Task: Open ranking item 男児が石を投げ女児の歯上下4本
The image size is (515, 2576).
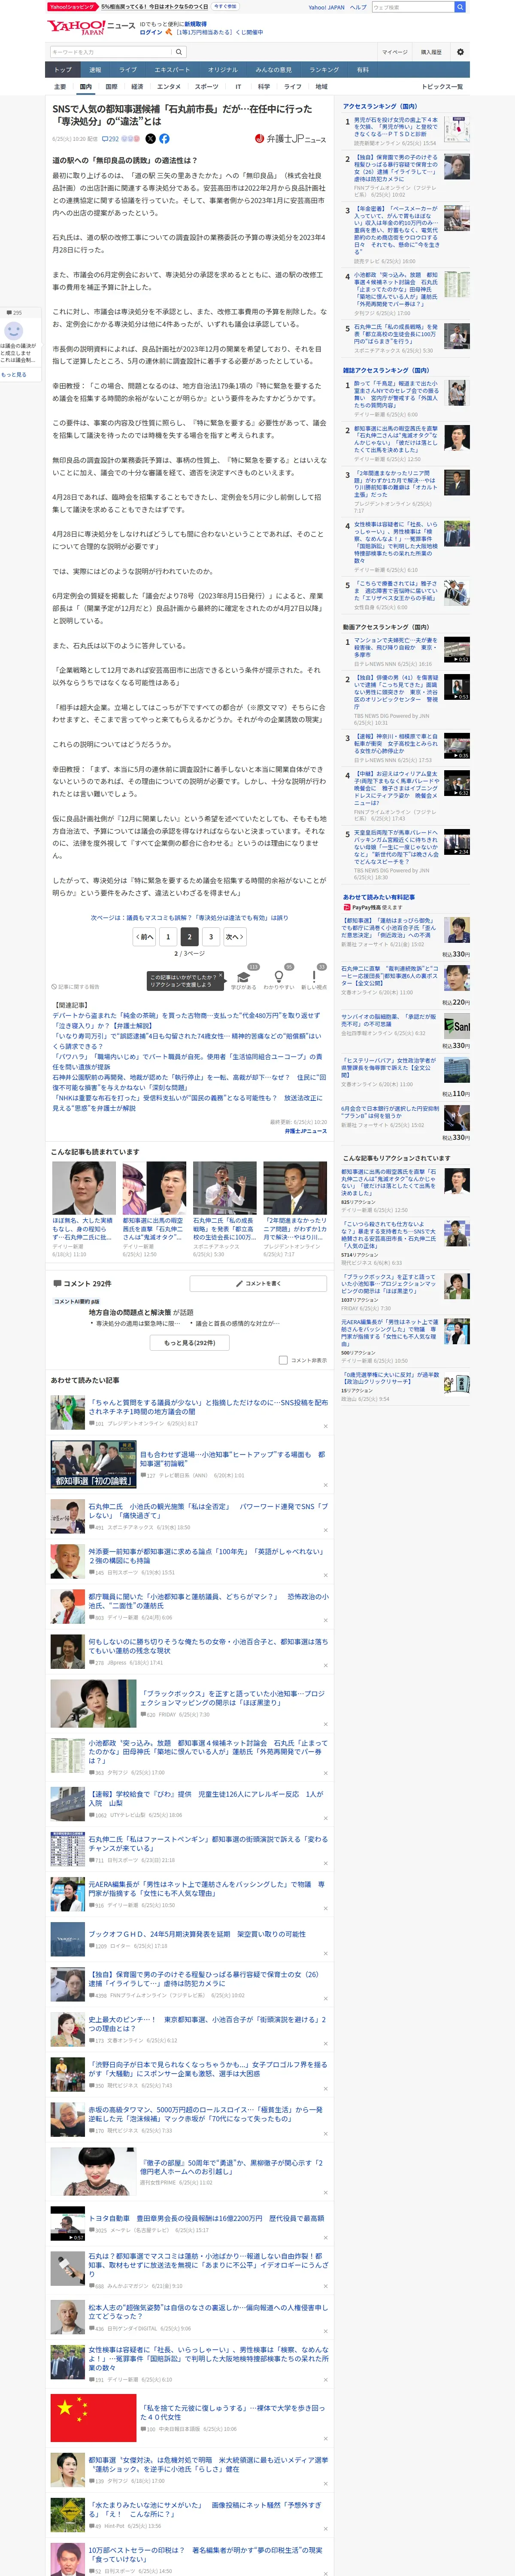Action: tap(396, 127)
